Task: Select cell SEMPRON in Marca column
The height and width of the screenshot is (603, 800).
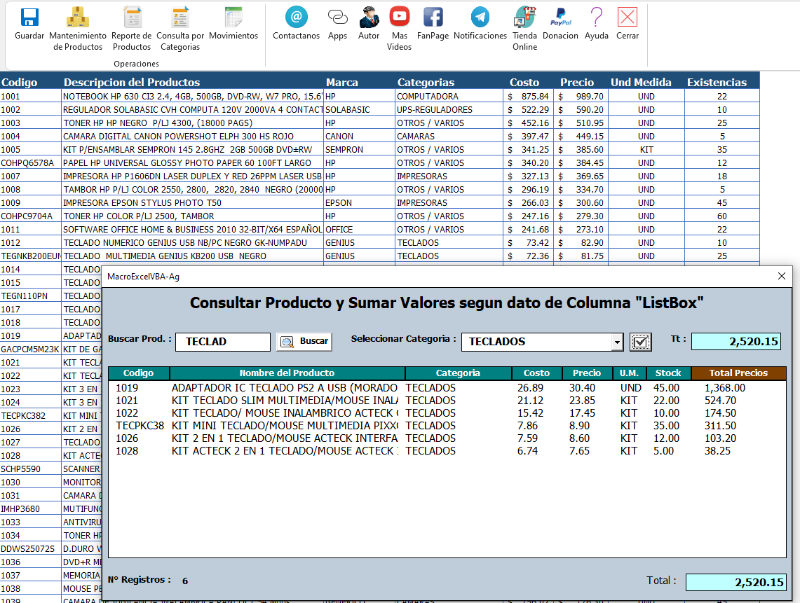Action: (x=360, y=149)
